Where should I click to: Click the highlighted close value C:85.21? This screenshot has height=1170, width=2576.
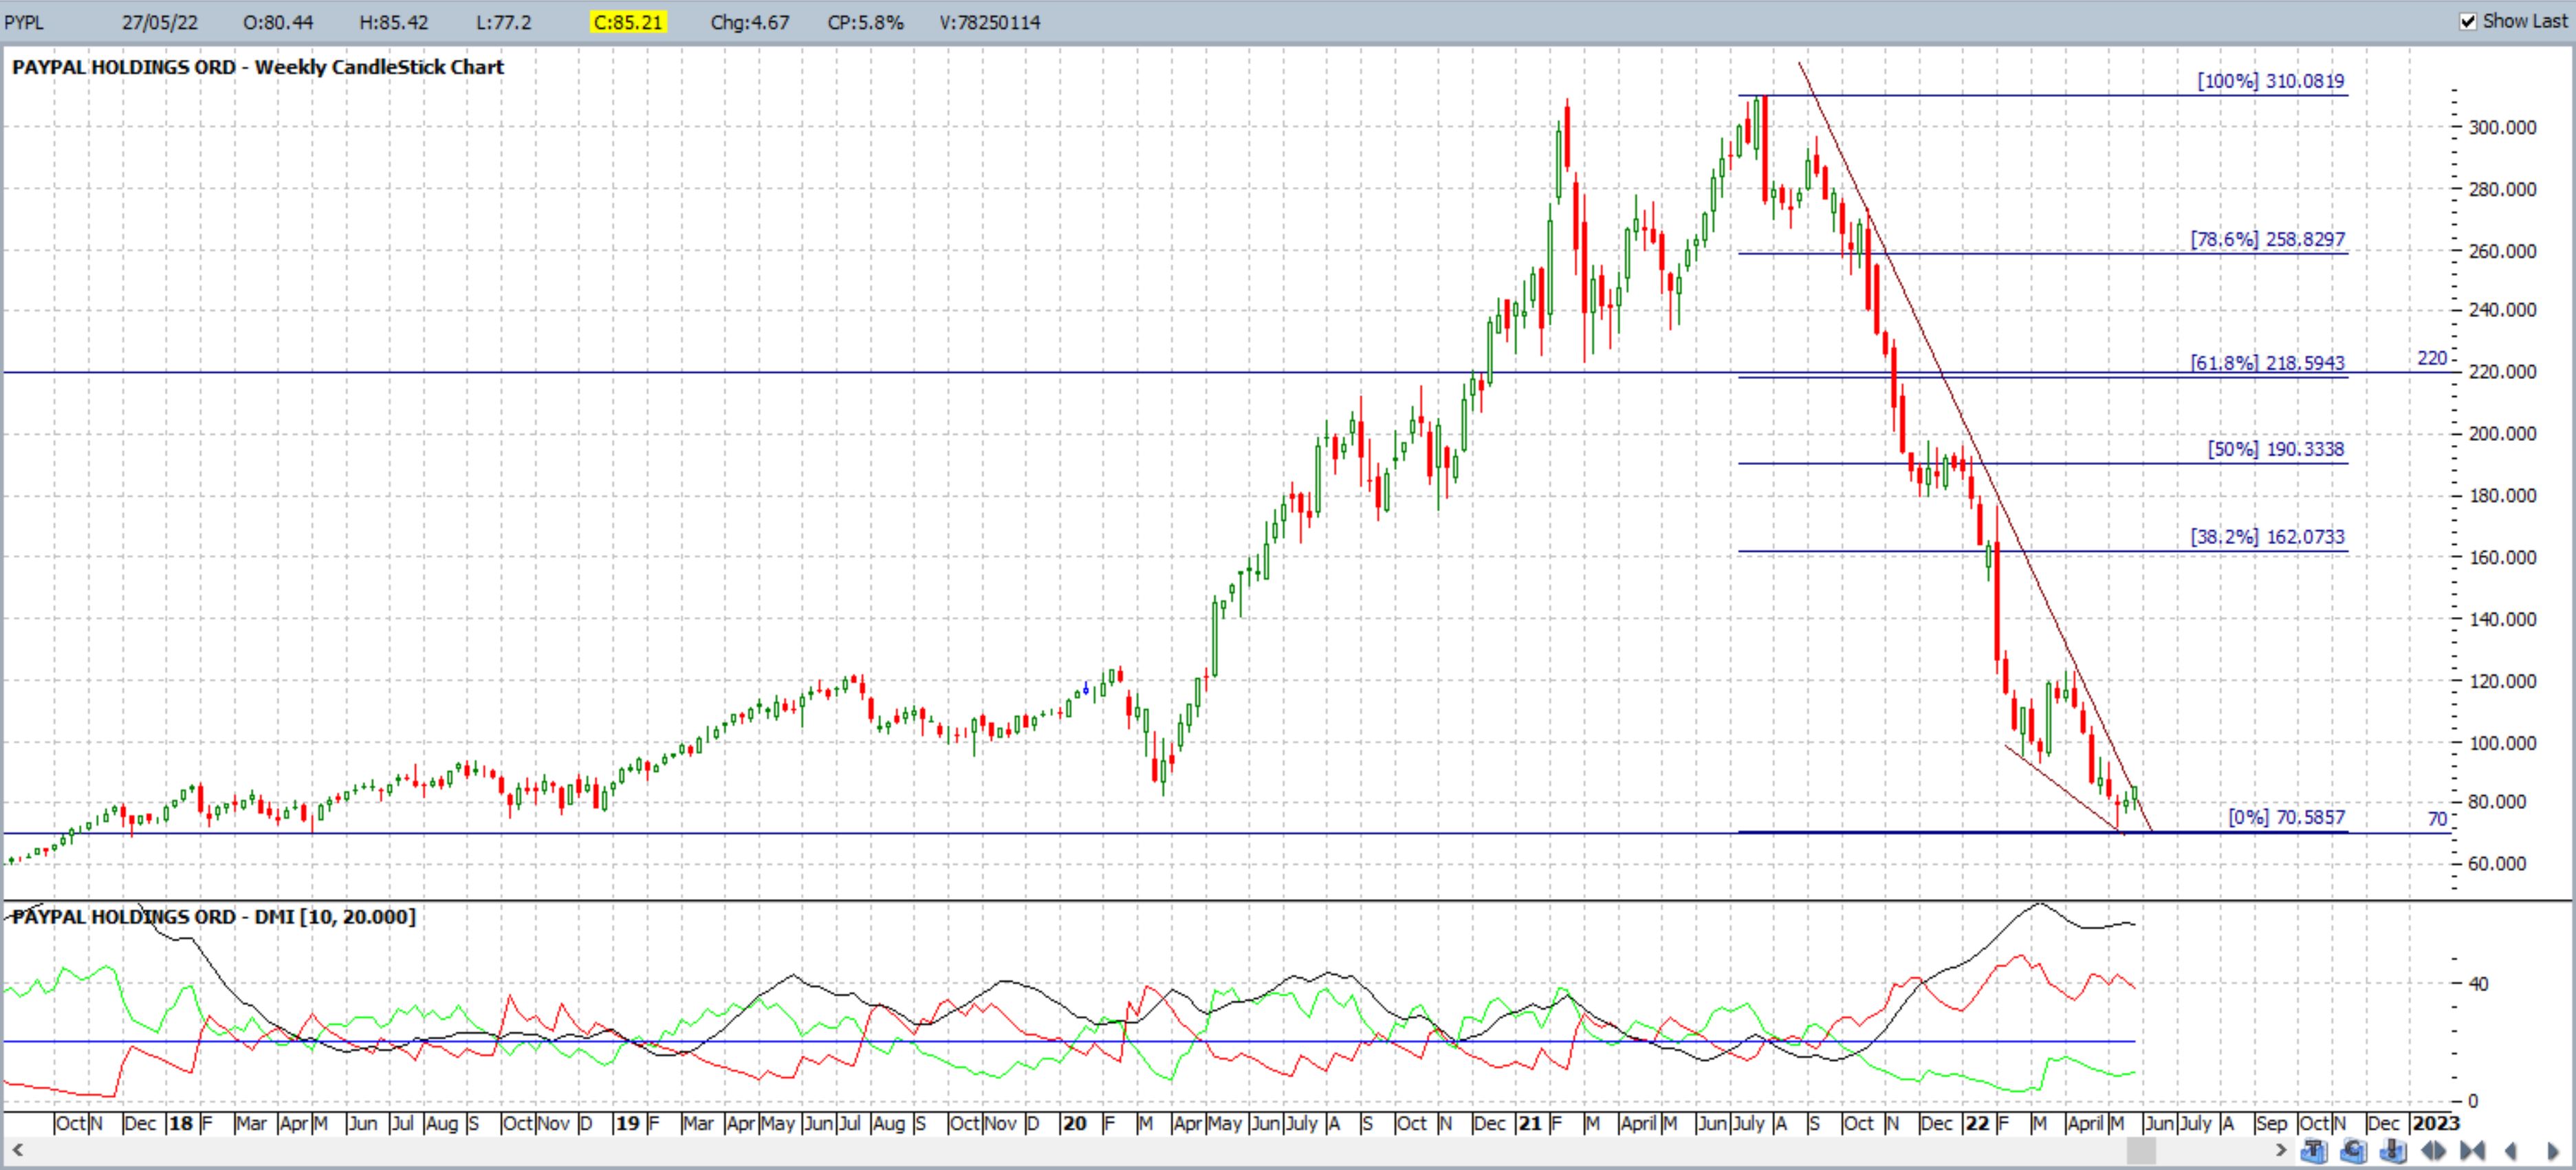point(628,22)
